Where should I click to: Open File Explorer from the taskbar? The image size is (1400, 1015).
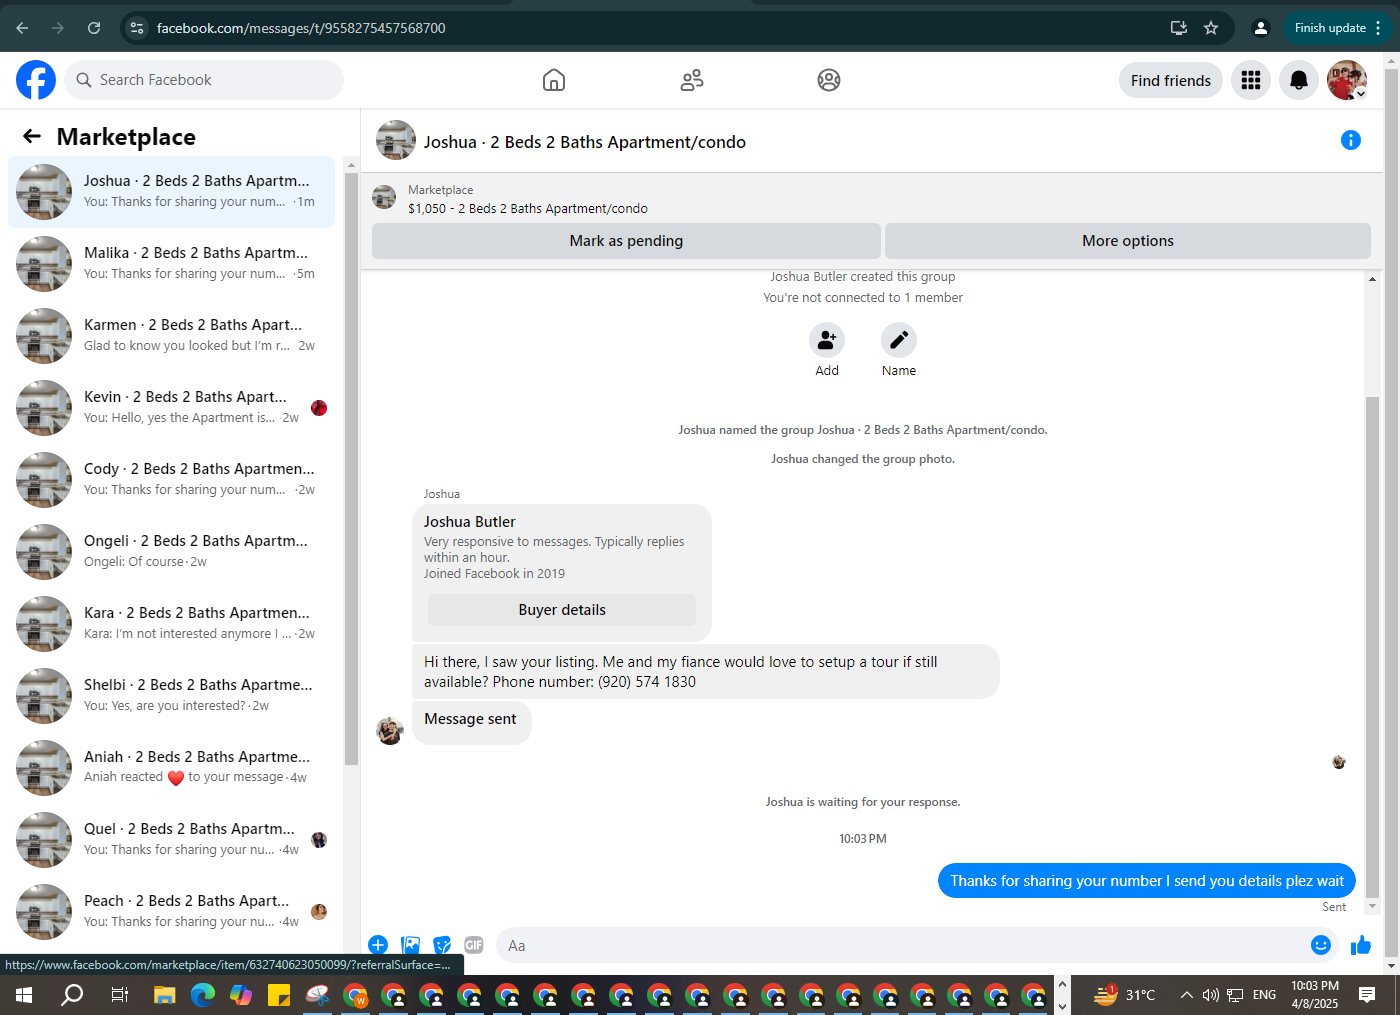click(164, 995)
